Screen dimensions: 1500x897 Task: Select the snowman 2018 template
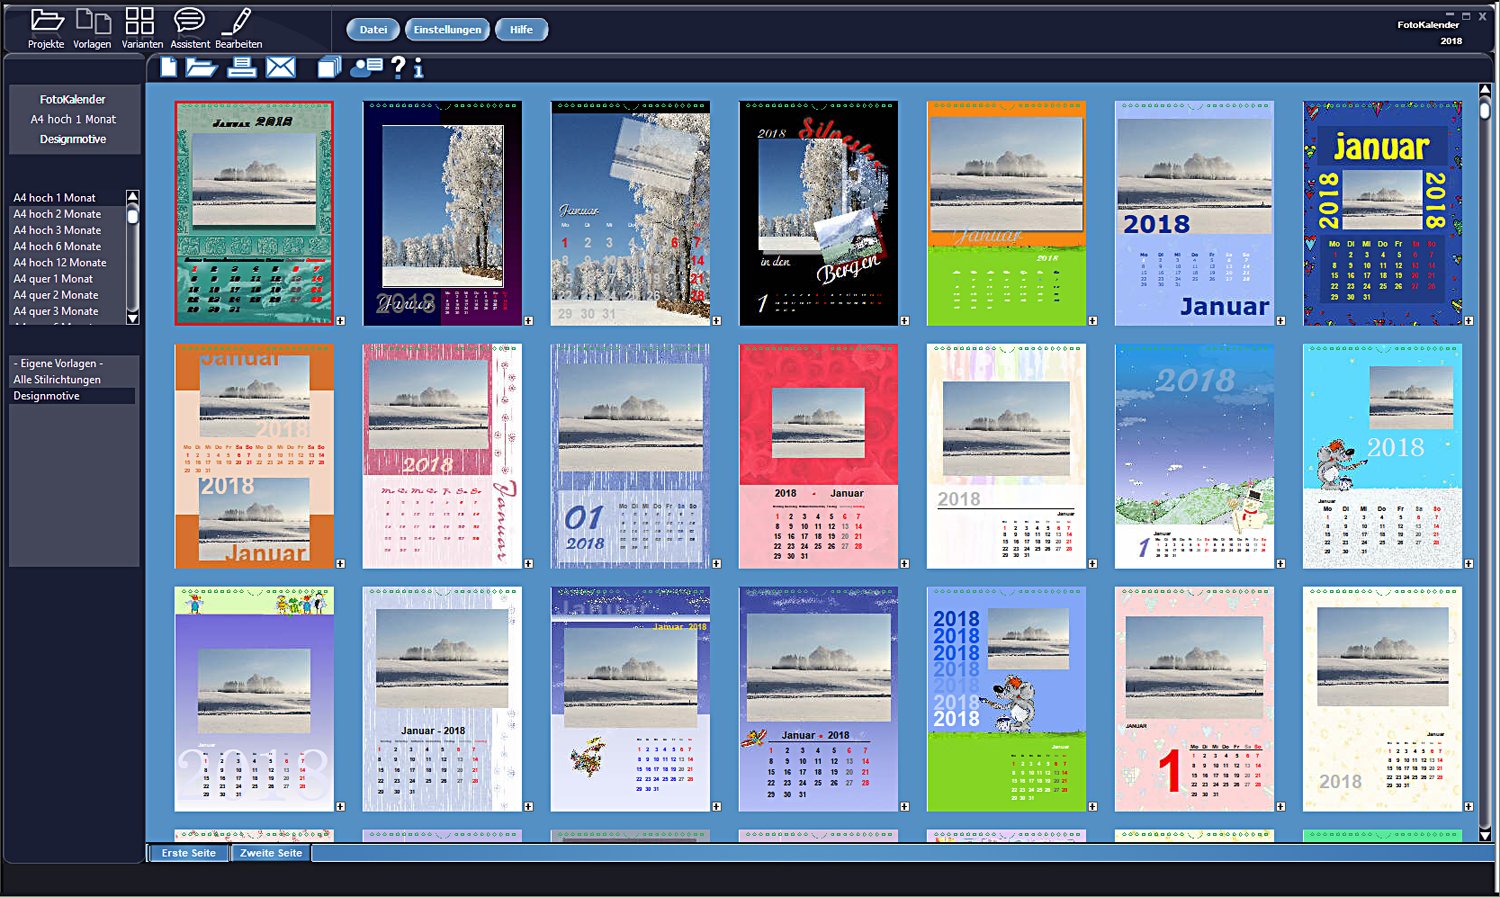[x=1194, y=456]
